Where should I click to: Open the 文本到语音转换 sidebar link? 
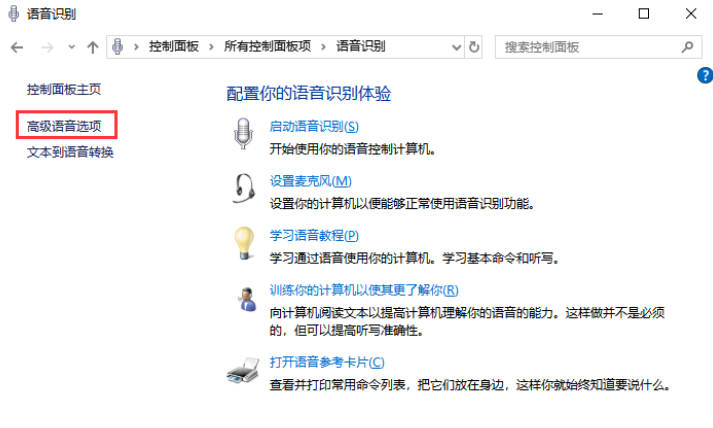click(70, 152)
